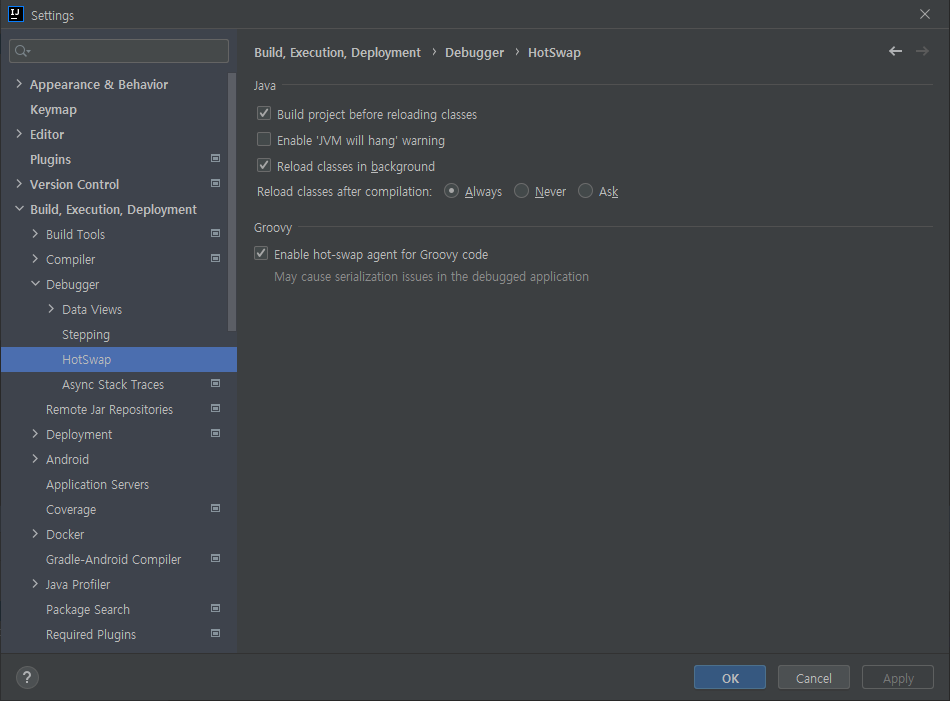Click the IntelliJ IDEA logo in title bar
This screenshot has width=950, height=701.
tap(15, 15)
